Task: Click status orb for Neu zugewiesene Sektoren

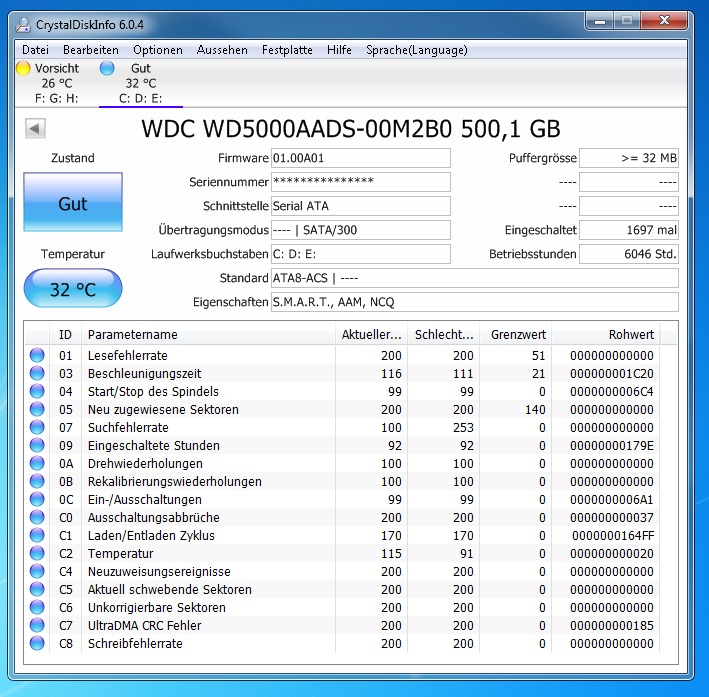Action: (37, 409)
